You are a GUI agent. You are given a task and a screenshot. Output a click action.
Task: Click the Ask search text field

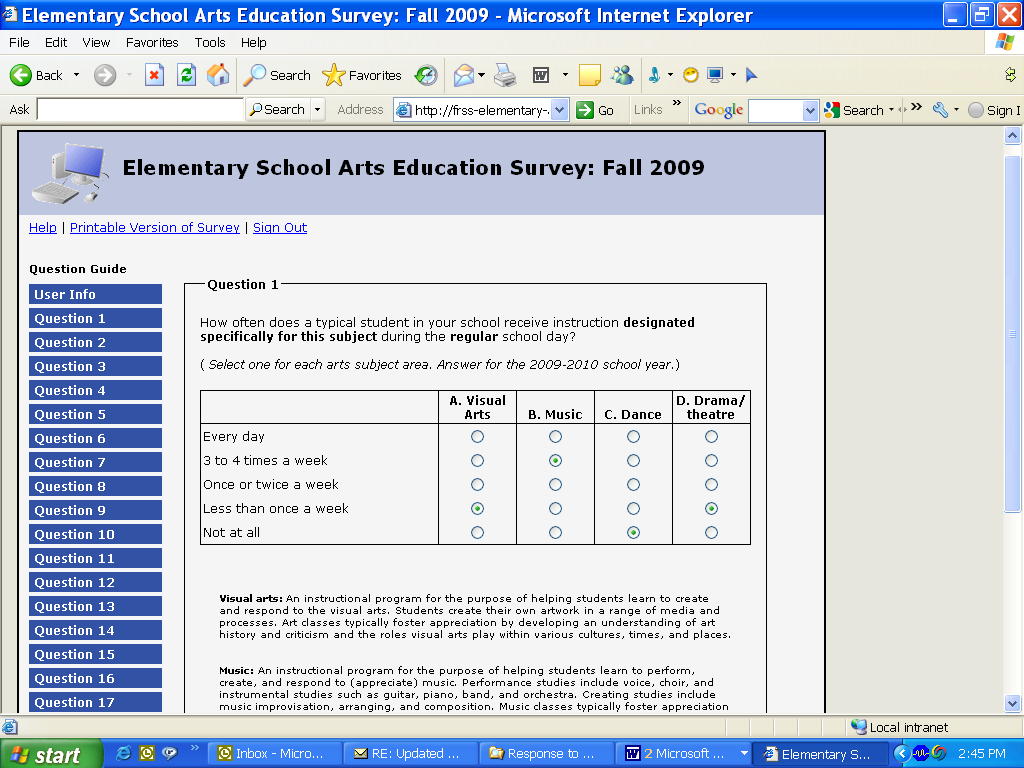coord(140,110)
